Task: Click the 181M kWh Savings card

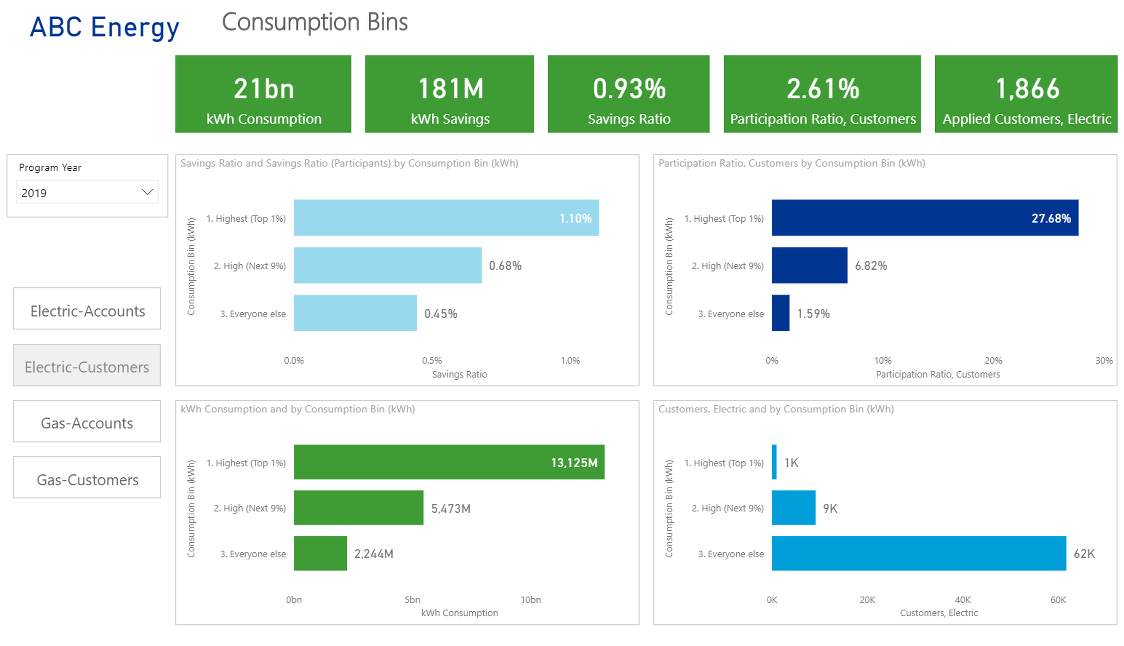Action: (449, 94)
